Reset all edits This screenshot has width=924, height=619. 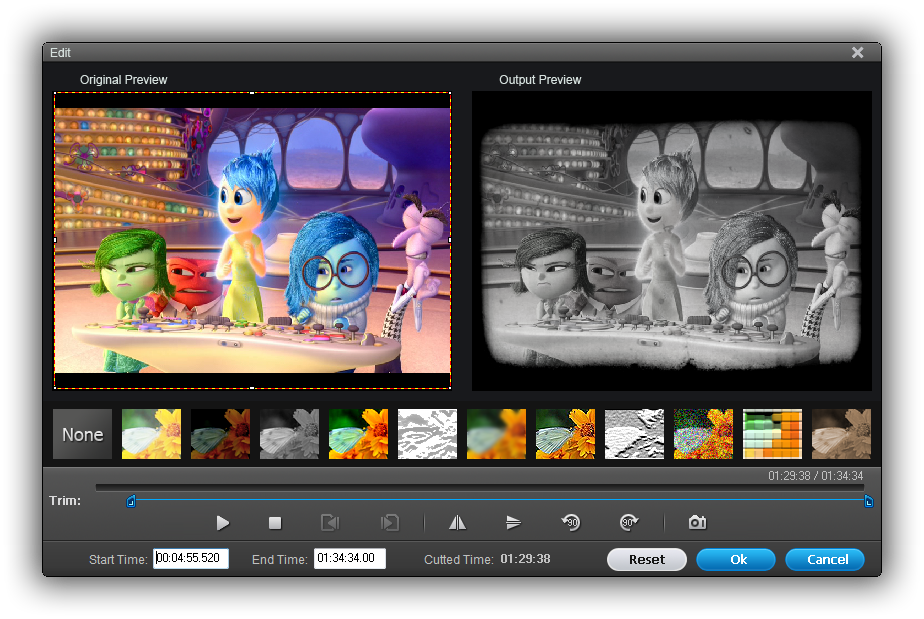tap(646, 559)
